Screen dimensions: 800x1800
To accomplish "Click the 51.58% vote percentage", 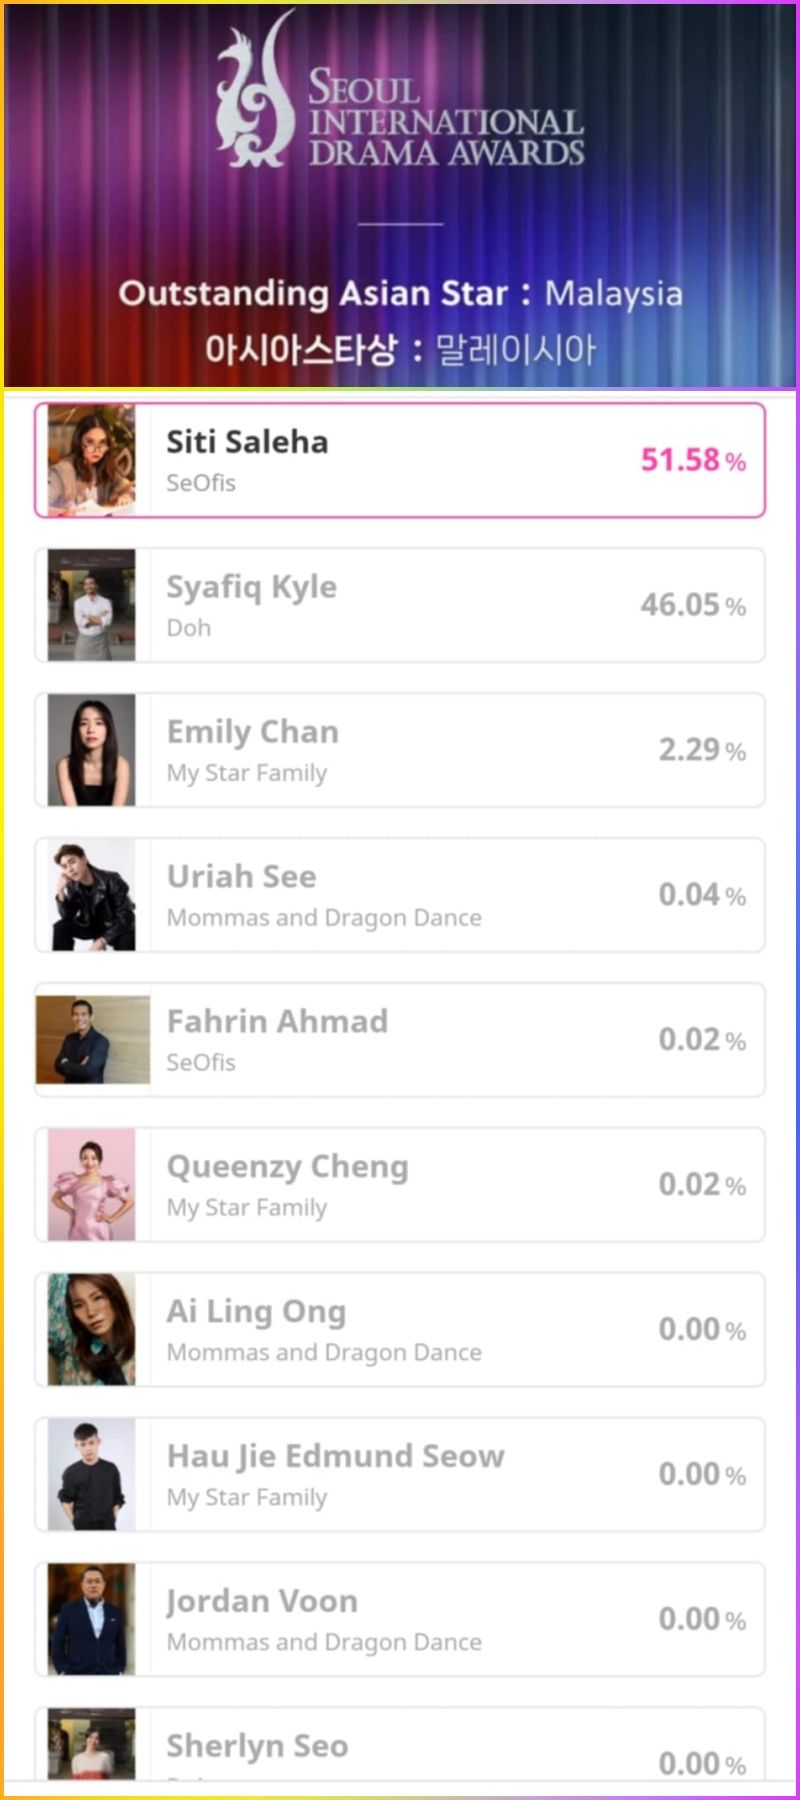I will click(x=693, y=460).
